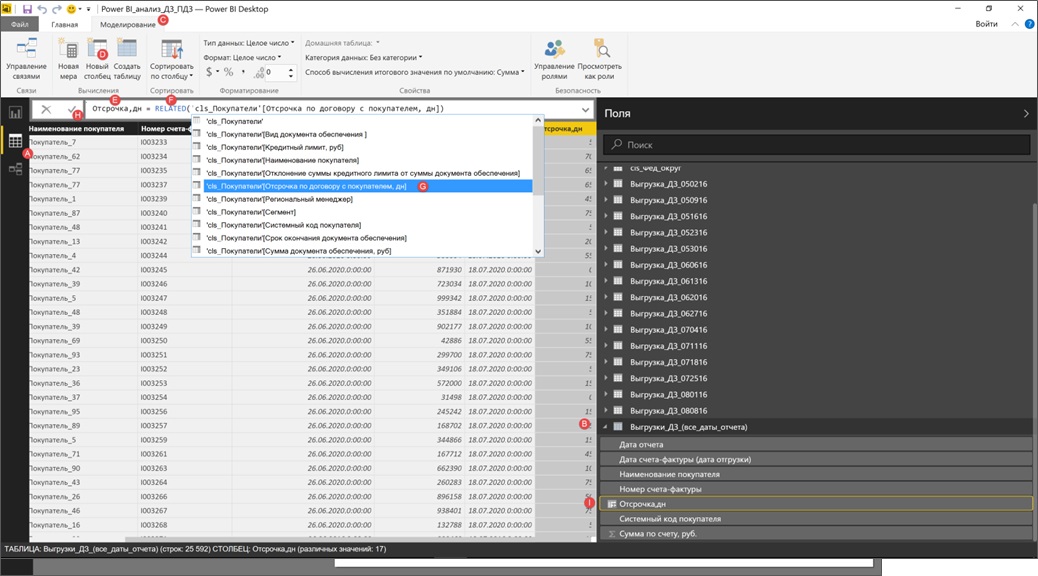Collapse the ribbon with the chevron near Войти
Viewport: 1038px width, 576px height.
1015,24
